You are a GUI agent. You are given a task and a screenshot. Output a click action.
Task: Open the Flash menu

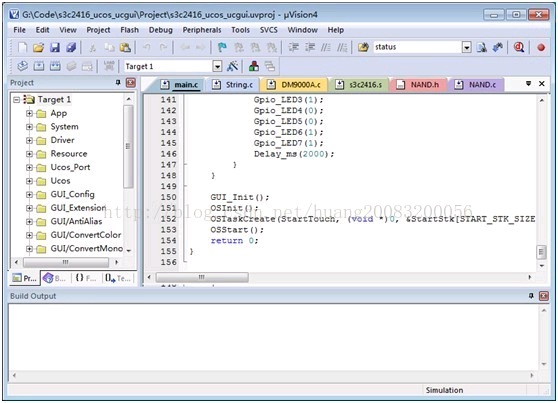tap(130, 30)
